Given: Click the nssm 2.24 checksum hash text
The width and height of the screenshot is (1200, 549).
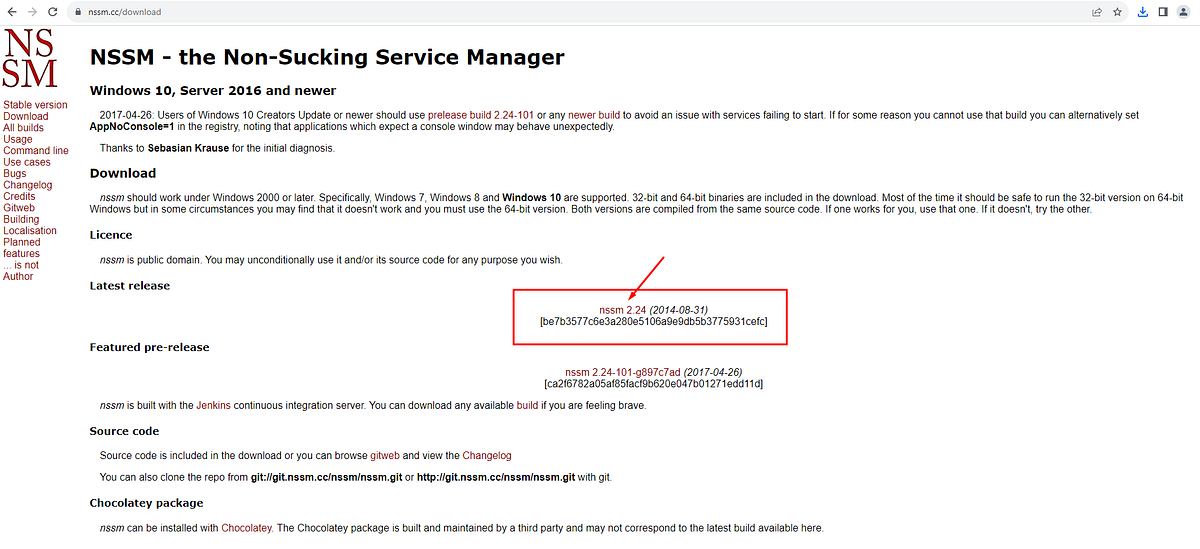Looking at the screenshot, I should [654, 322].
